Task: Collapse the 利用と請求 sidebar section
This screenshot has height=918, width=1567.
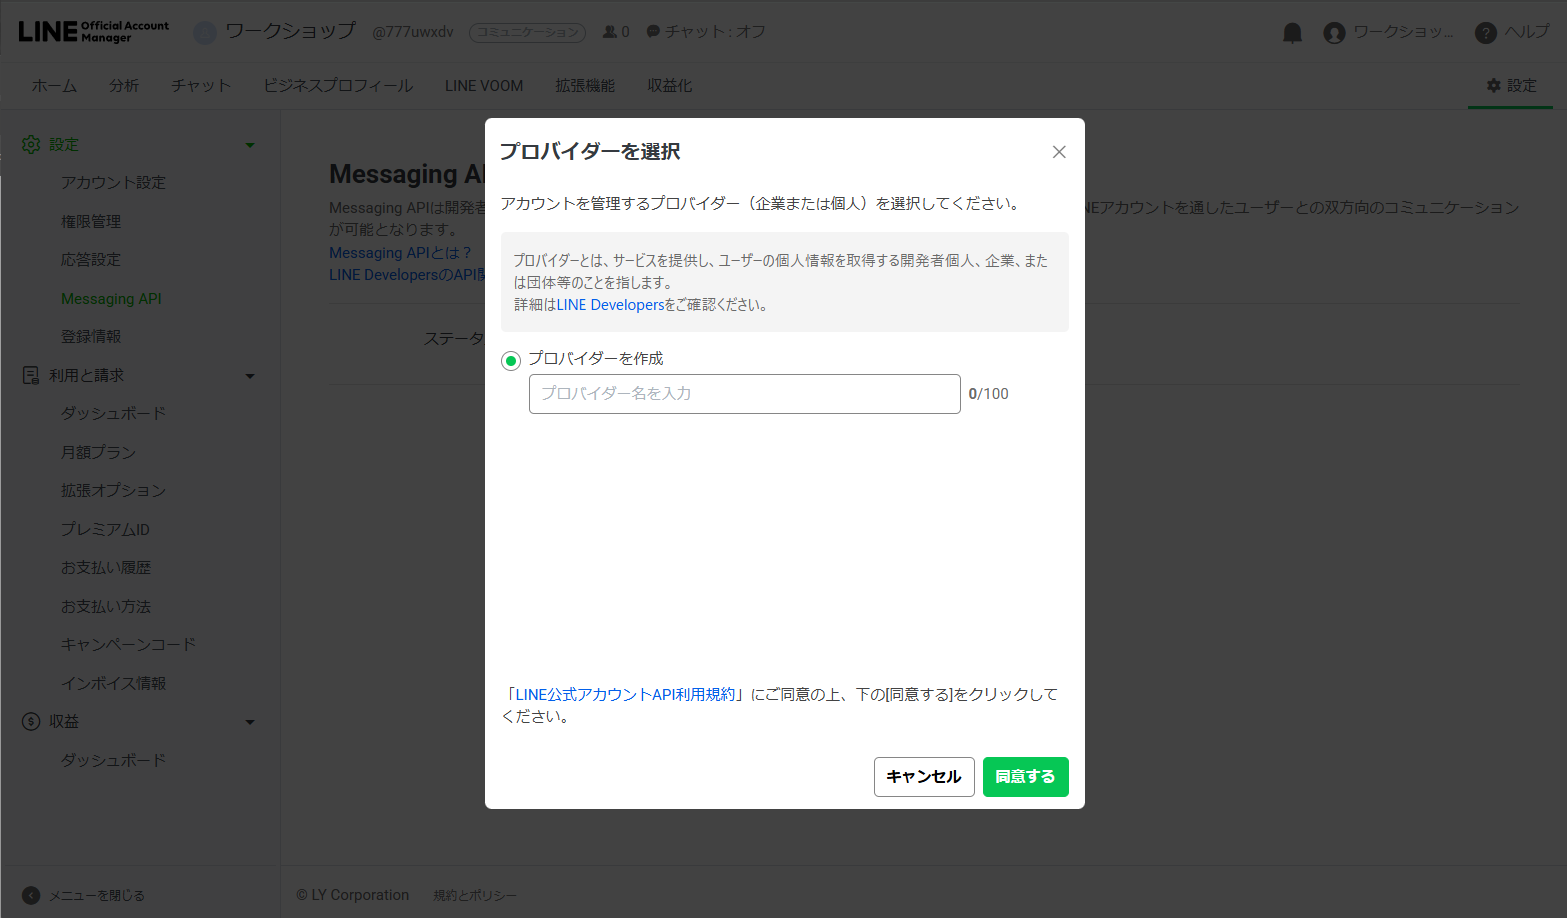Action: pos(250,375)
